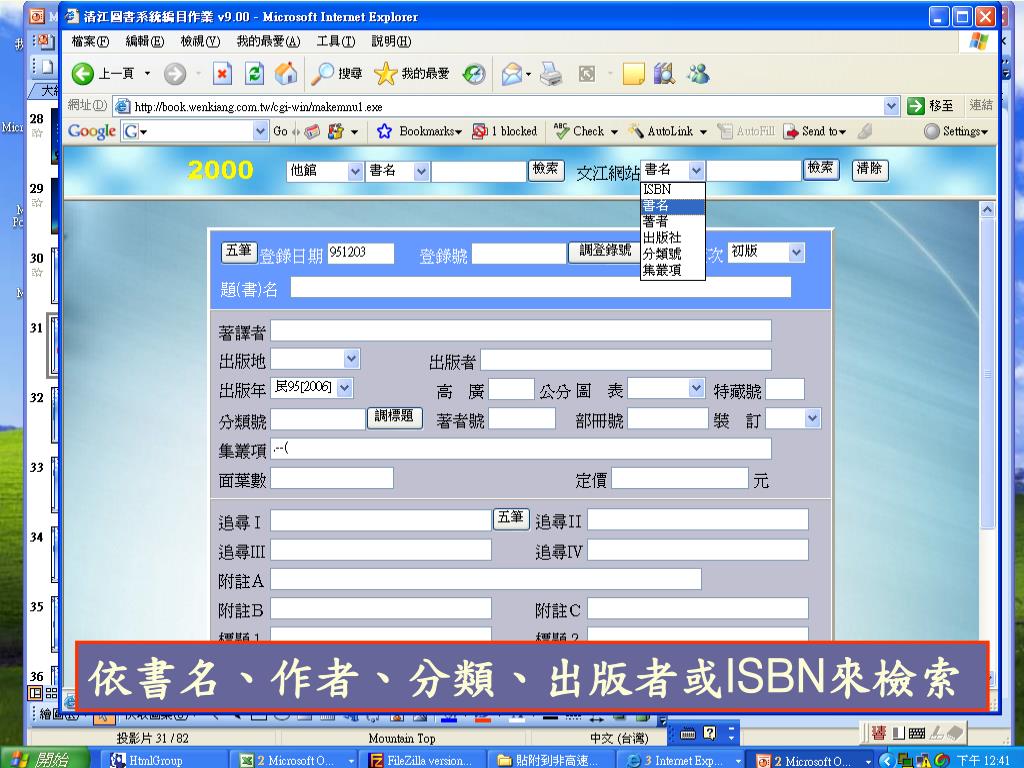The height and width of the screenshot is (768, 1024).
Task: Open the Send to toolbar button
Action: click(x=815, y=131)
